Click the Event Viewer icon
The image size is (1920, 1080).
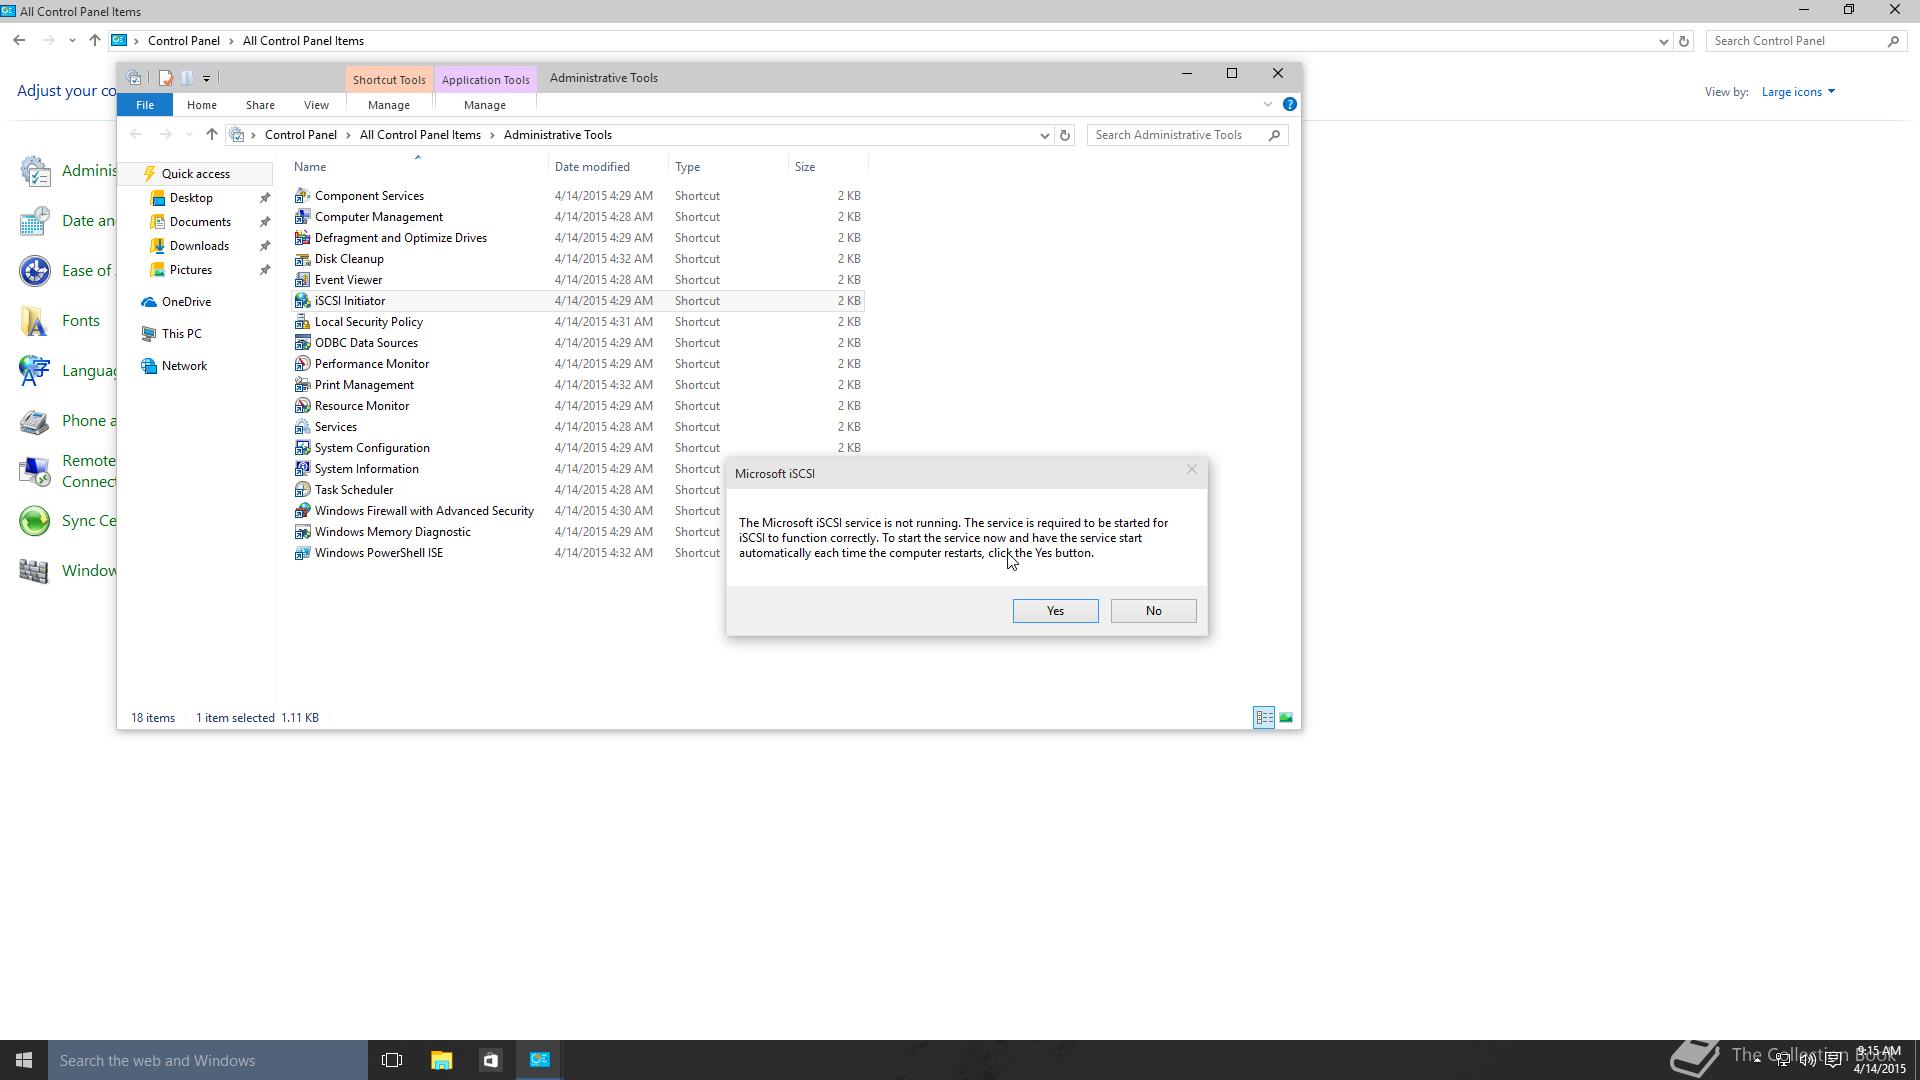[x=302, y=280]
